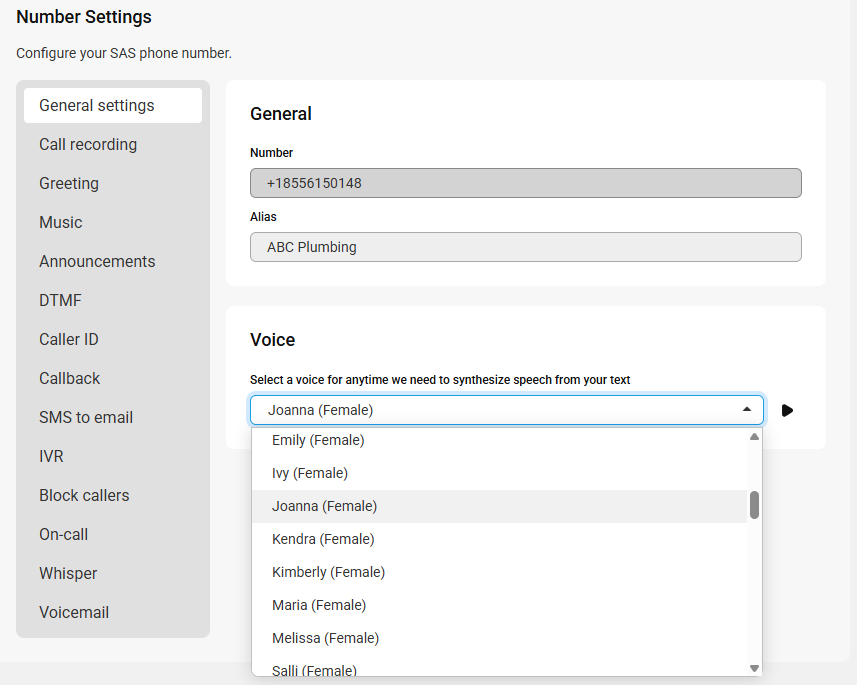Click the voice list scrollbar thumb

(x=754, y=505)
